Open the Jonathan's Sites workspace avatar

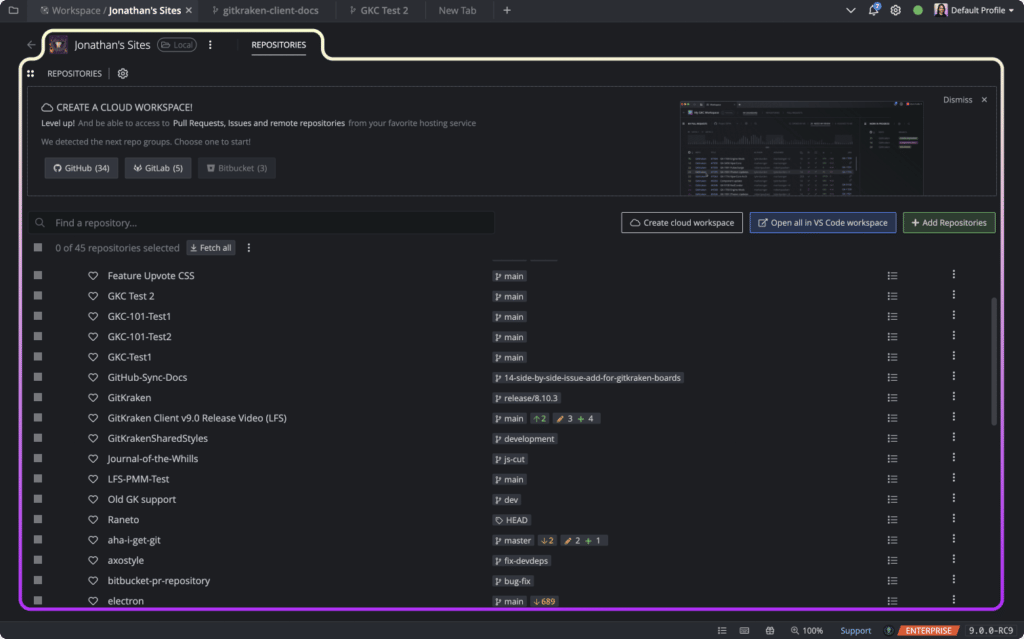click(58, 45)
